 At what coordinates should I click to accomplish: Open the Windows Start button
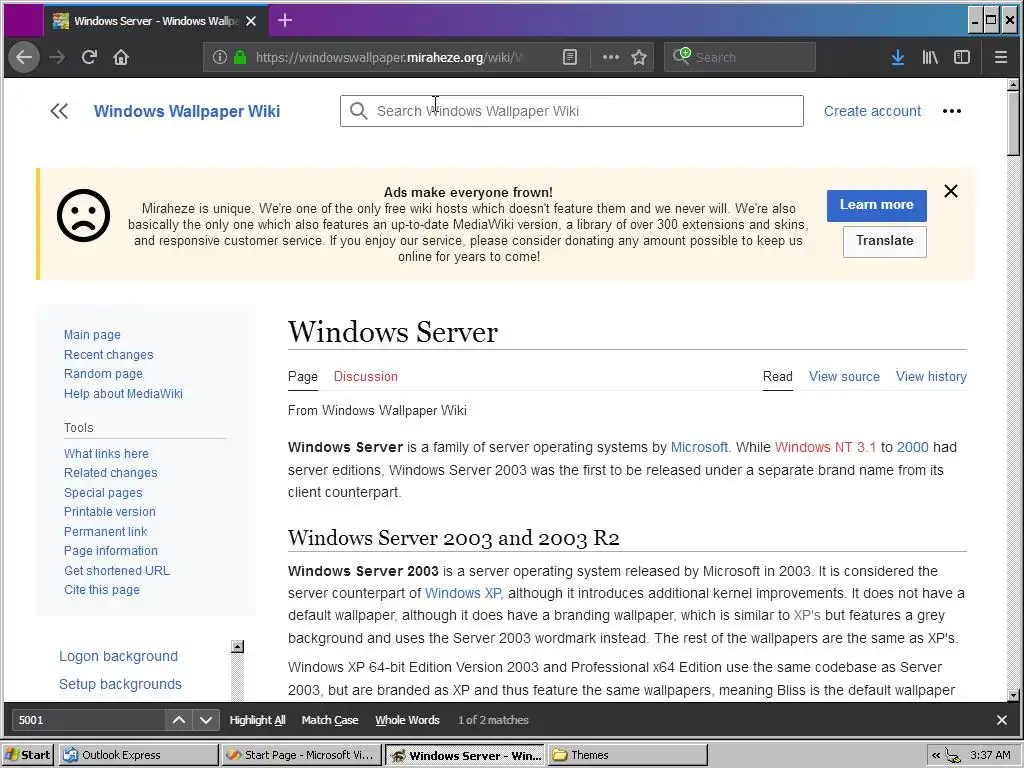click(x=28, y=755)
